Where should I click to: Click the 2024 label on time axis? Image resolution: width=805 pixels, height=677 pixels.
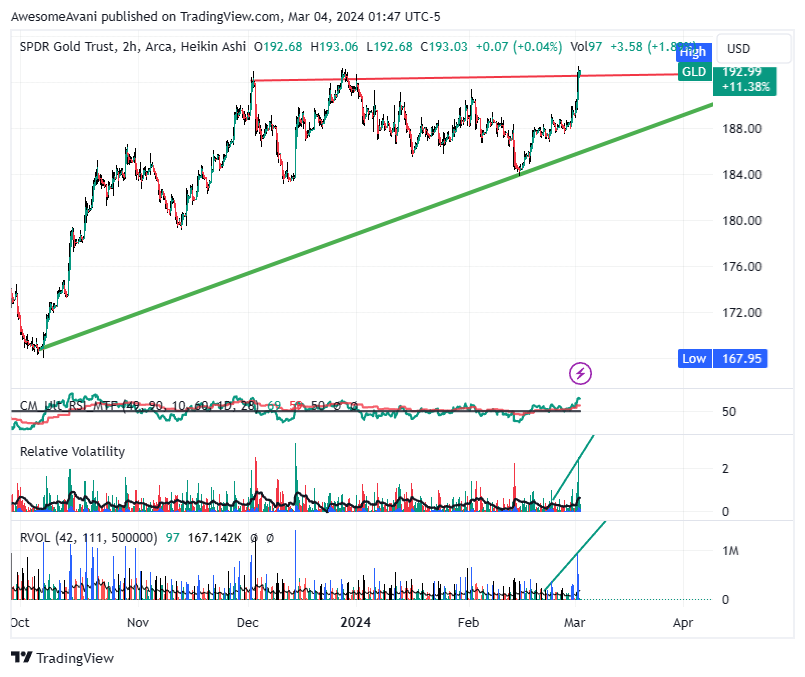coord(356,622)
